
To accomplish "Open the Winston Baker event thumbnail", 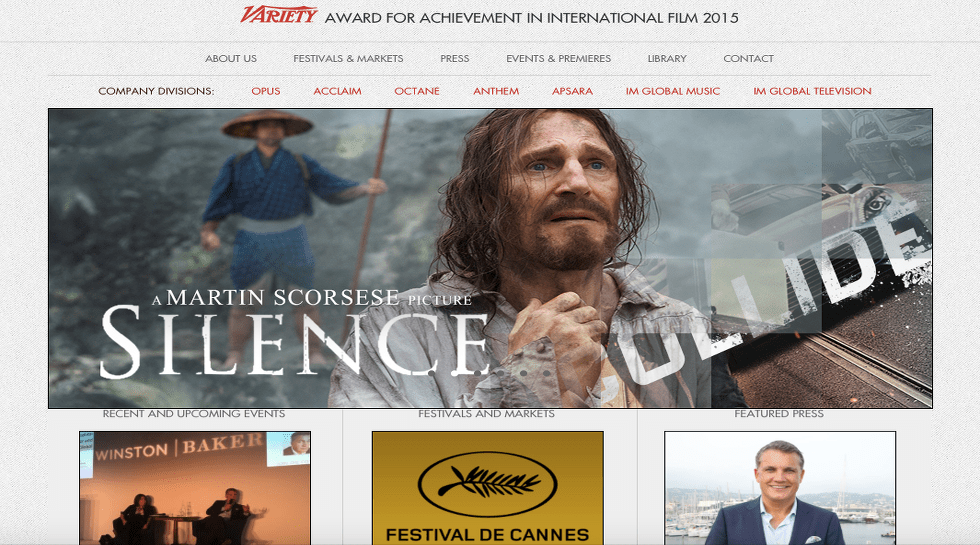I will (x=195, y=487).
